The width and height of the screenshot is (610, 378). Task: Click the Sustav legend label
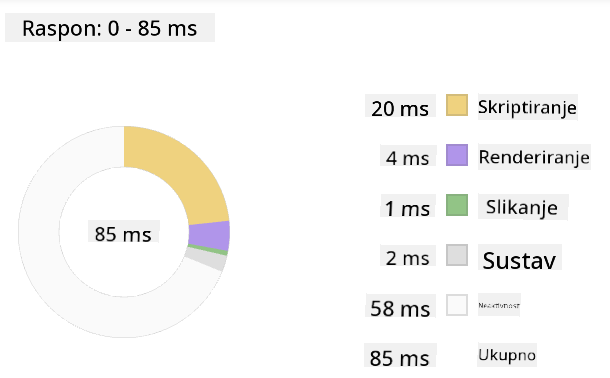(x=519, y=260)
